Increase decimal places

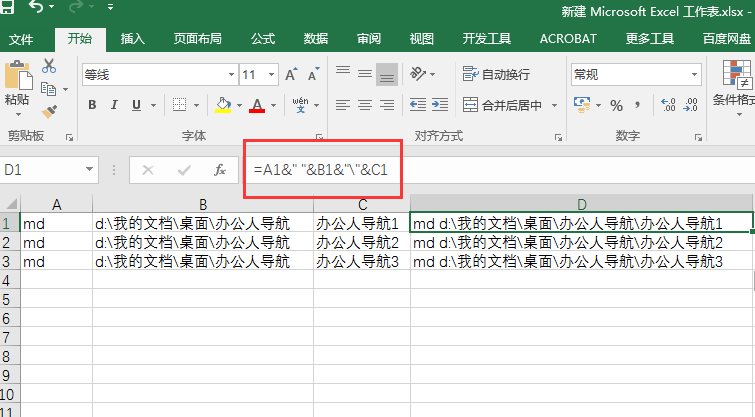click(668, 105)
